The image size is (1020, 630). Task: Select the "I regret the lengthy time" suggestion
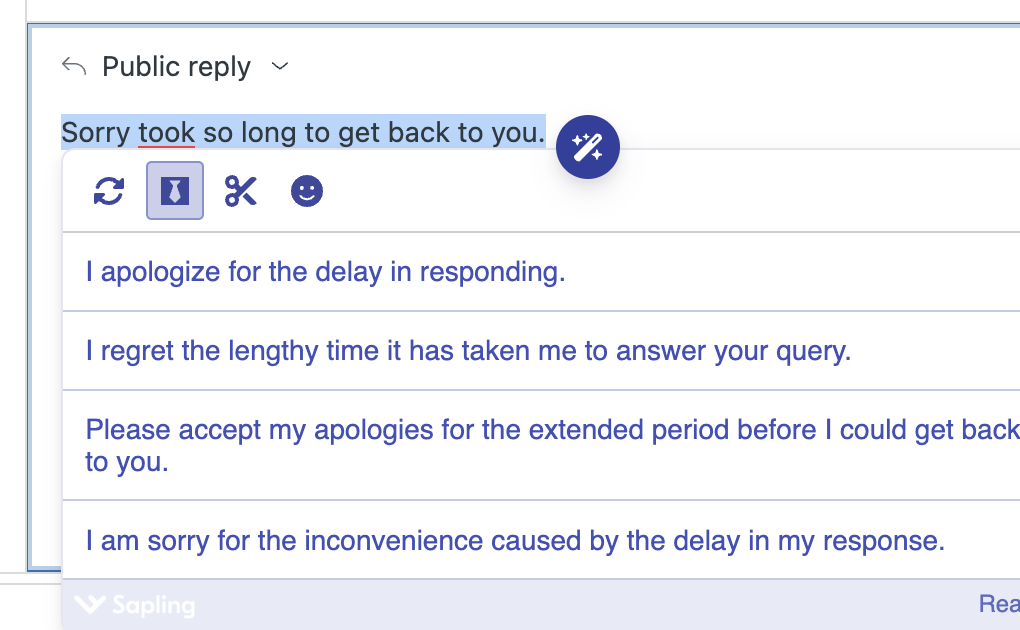468,351
